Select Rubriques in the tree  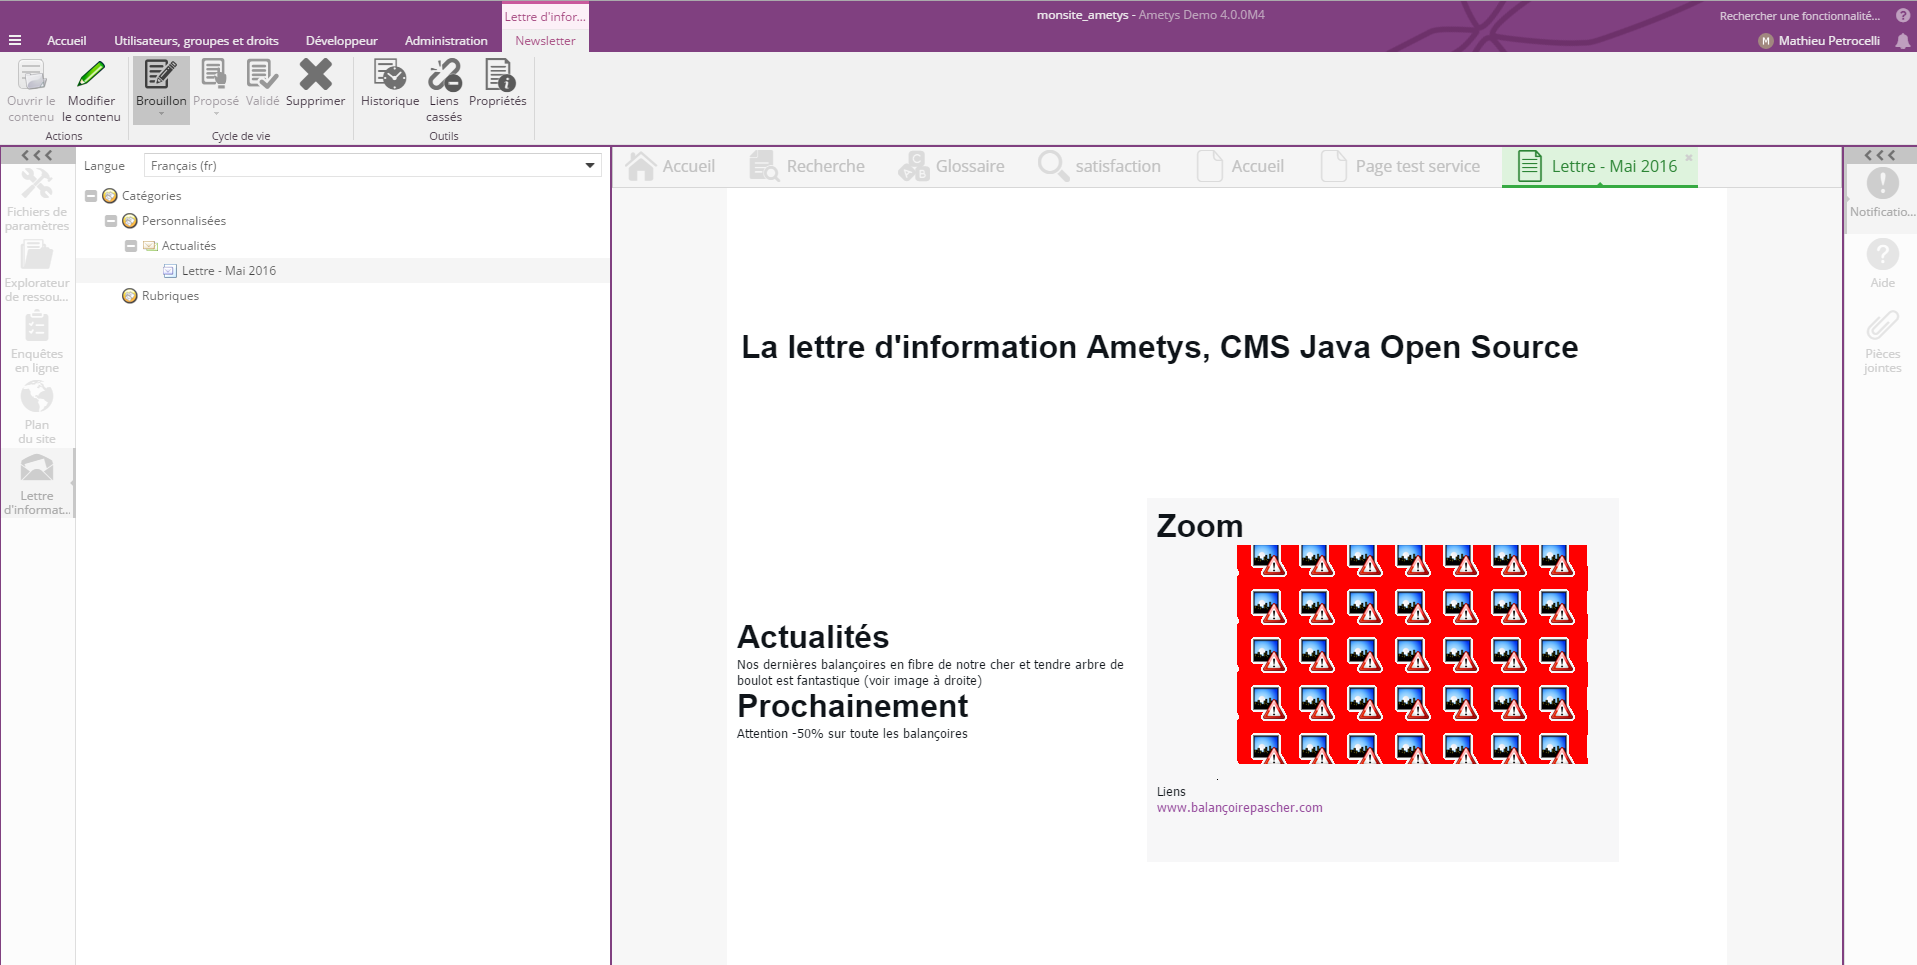pyautogui.click(x=170, y=296)
